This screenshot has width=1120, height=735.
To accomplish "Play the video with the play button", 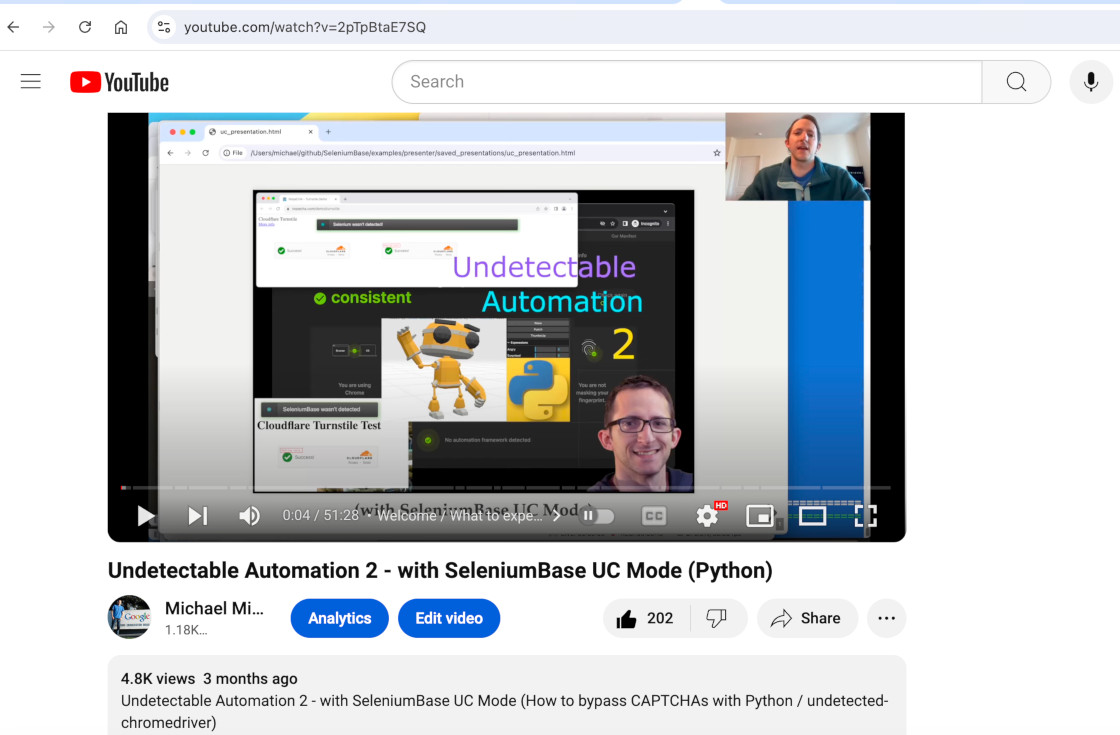I will click(146, 516).
